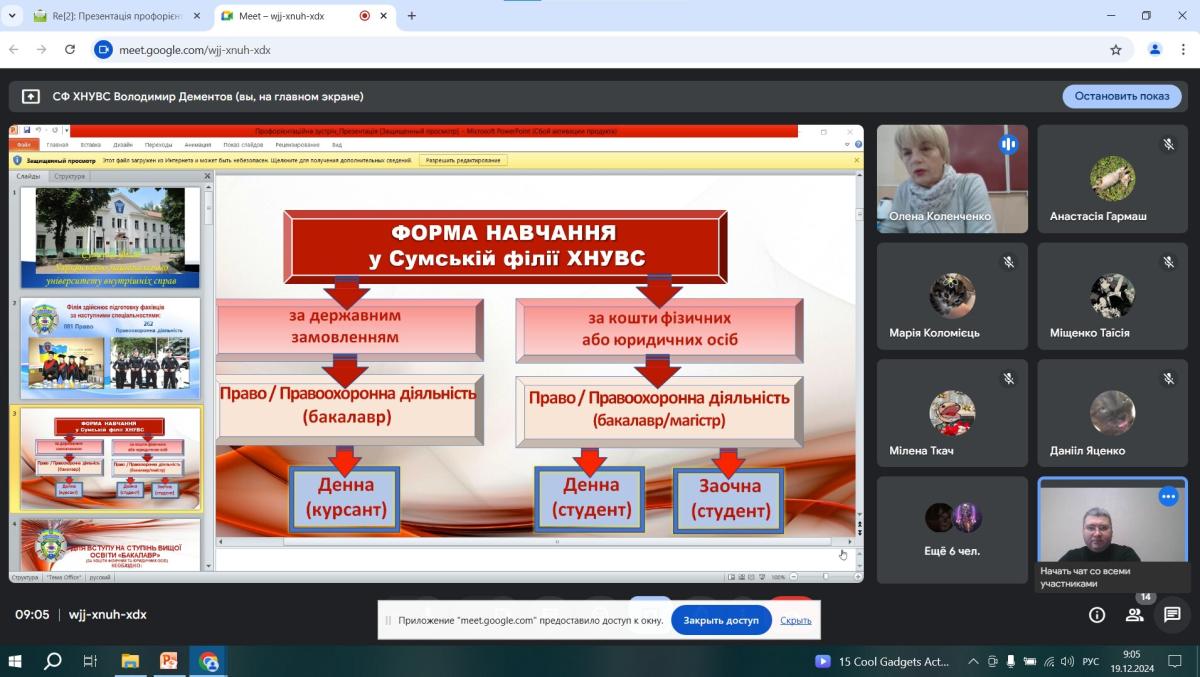Open the Chrome three-dot menu

(1183, 50)
